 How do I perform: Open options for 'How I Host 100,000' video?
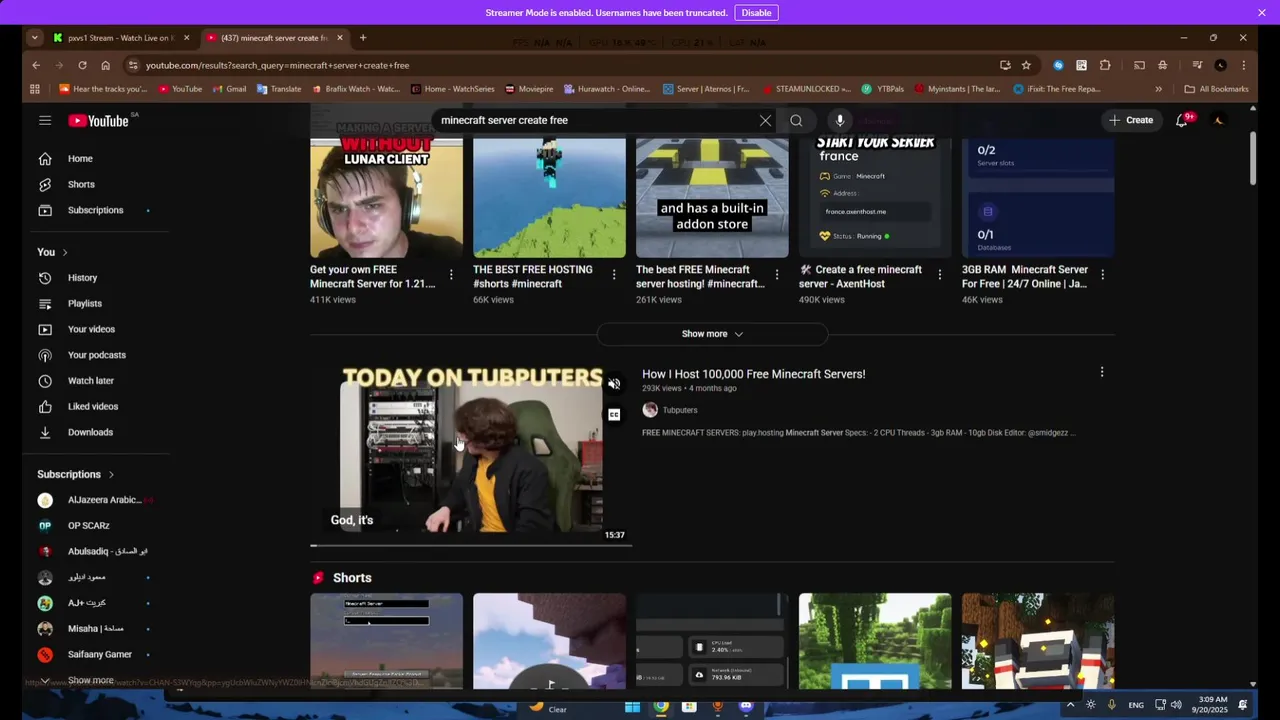click(1102, 372)
